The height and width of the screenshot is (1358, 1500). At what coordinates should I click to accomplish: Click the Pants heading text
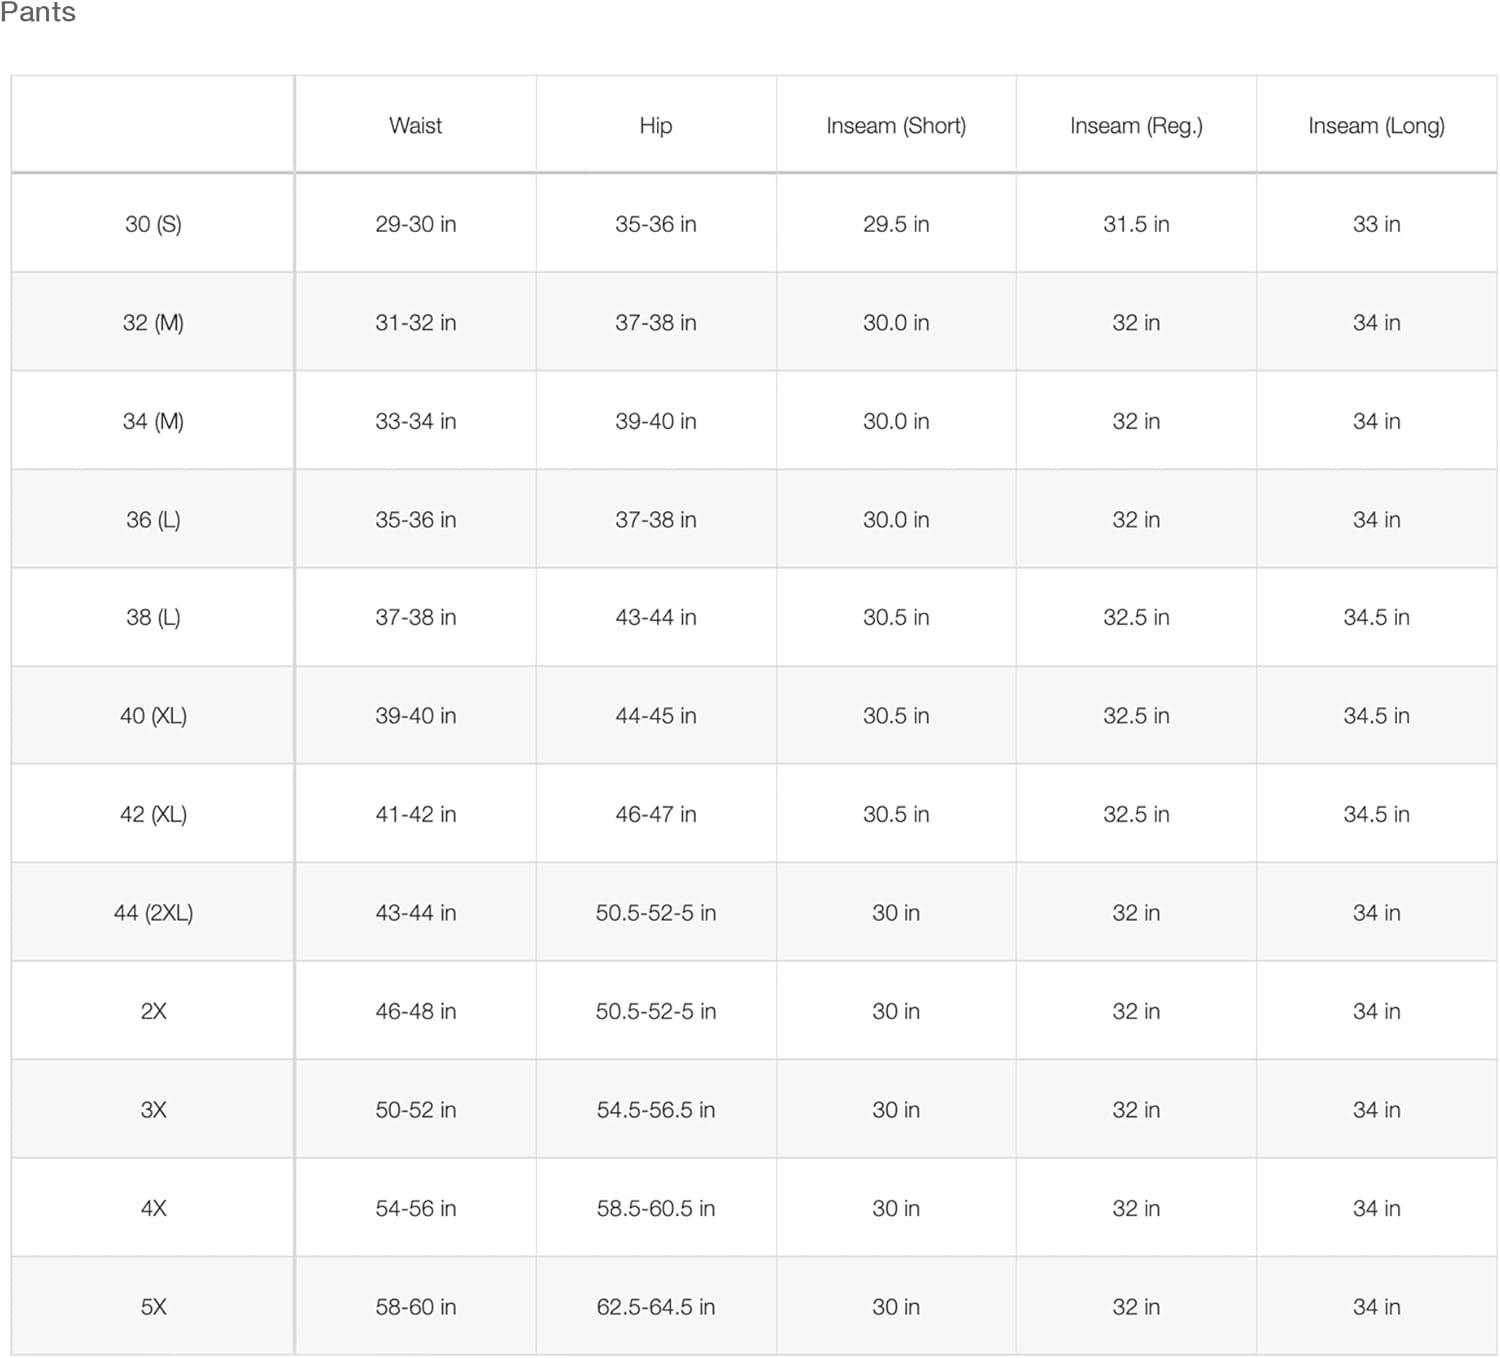pos(38,12)
